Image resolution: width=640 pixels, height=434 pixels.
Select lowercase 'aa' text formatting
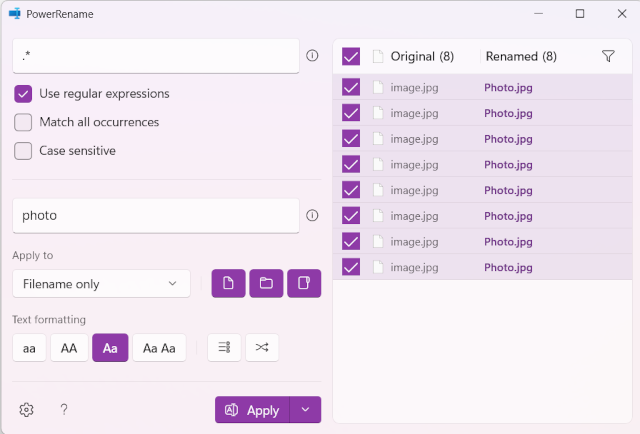(x=29, y=348)
